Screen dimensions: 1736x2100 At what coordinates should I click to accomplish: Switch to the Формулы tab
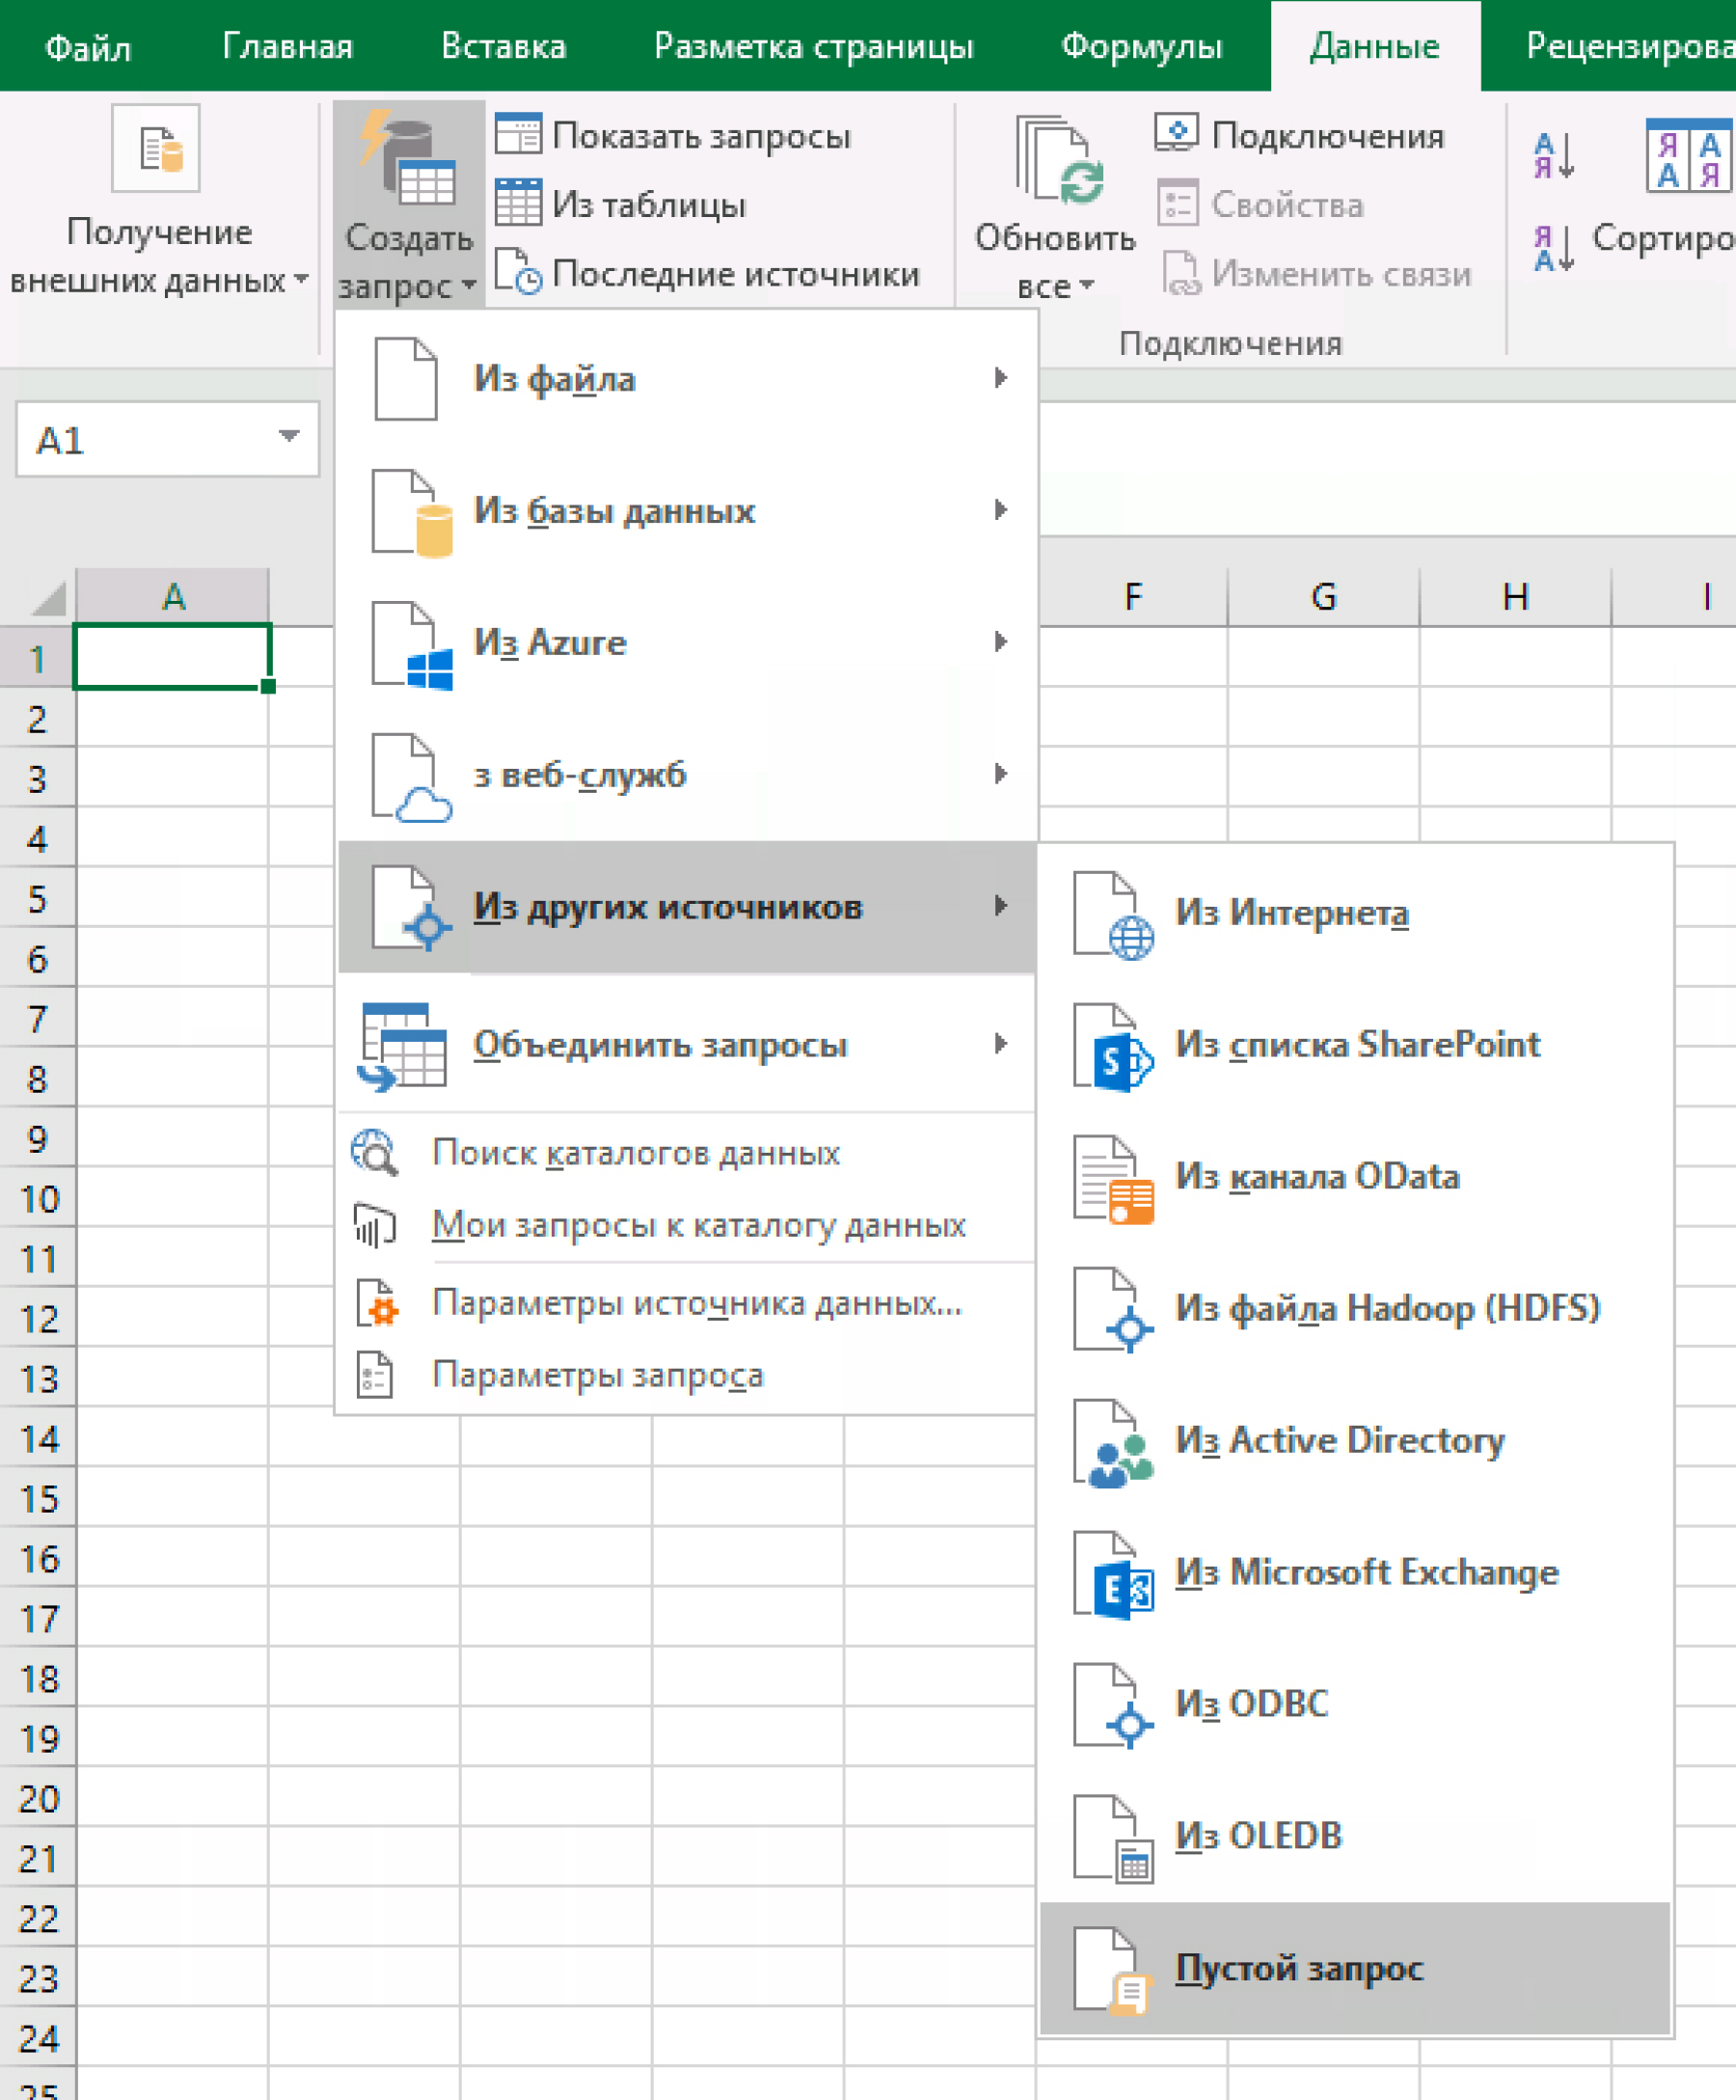[x=1141, y=47]
